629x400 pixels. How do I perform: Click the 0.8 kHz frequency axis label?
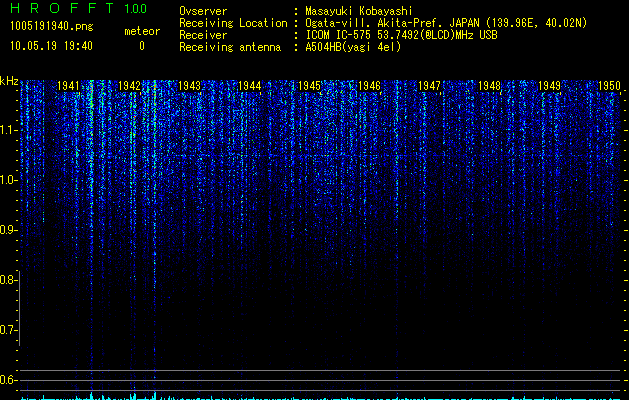tap(8, 280)
